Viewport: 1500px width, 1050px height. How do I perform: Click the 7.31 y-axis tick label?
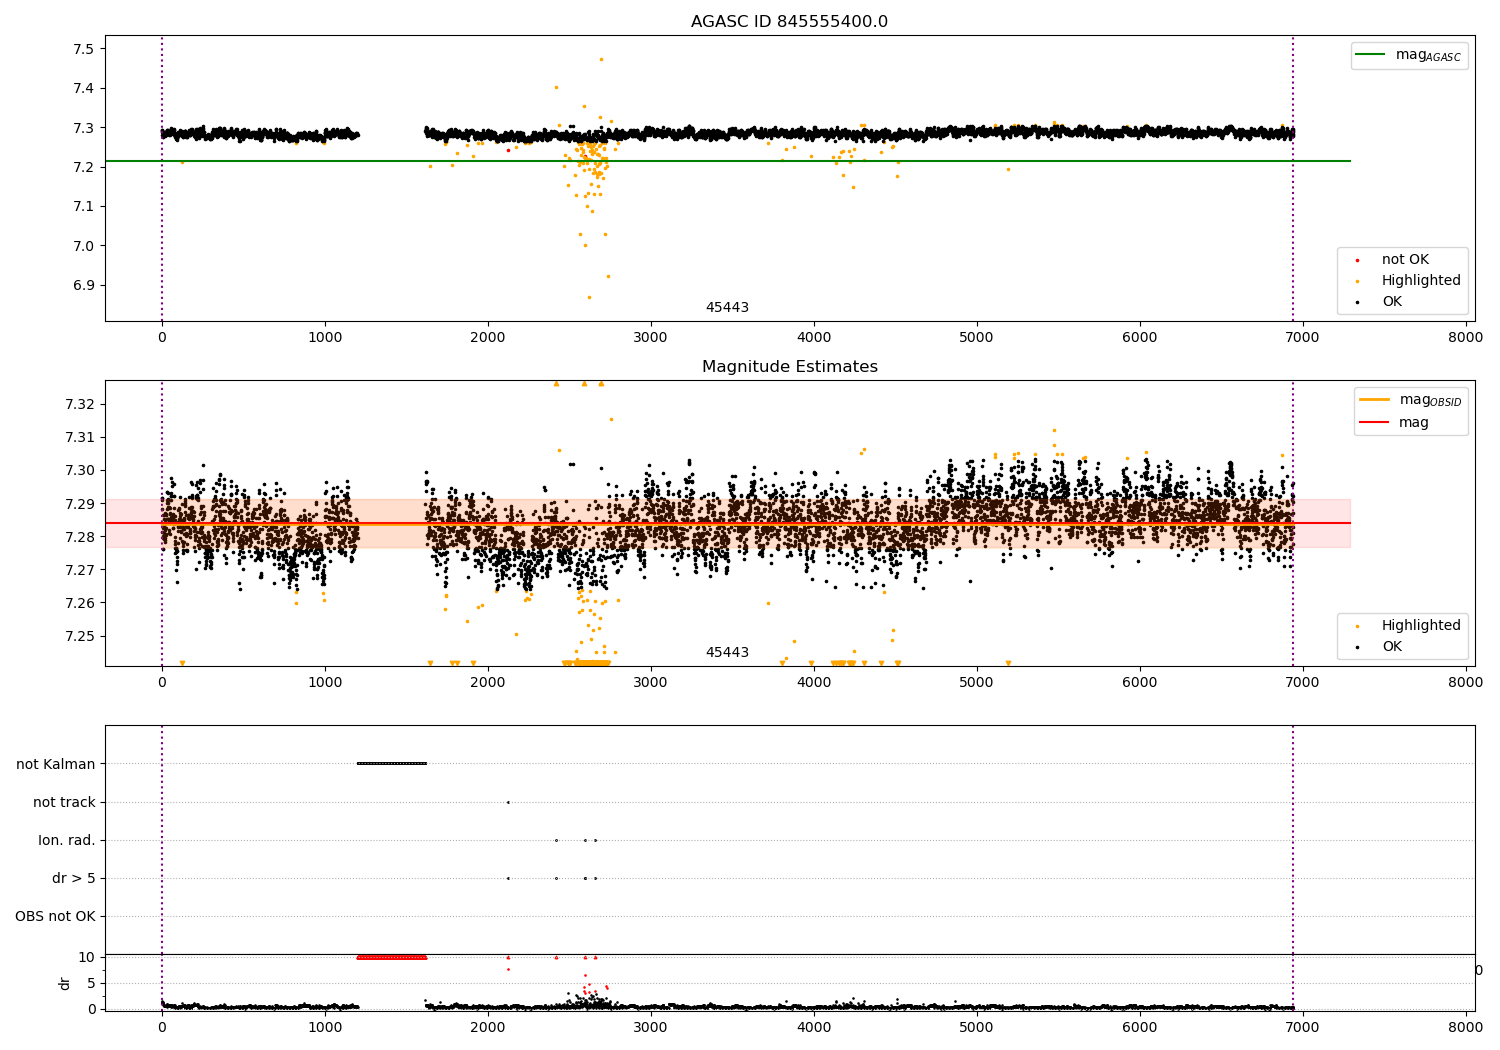click(80, 437)
